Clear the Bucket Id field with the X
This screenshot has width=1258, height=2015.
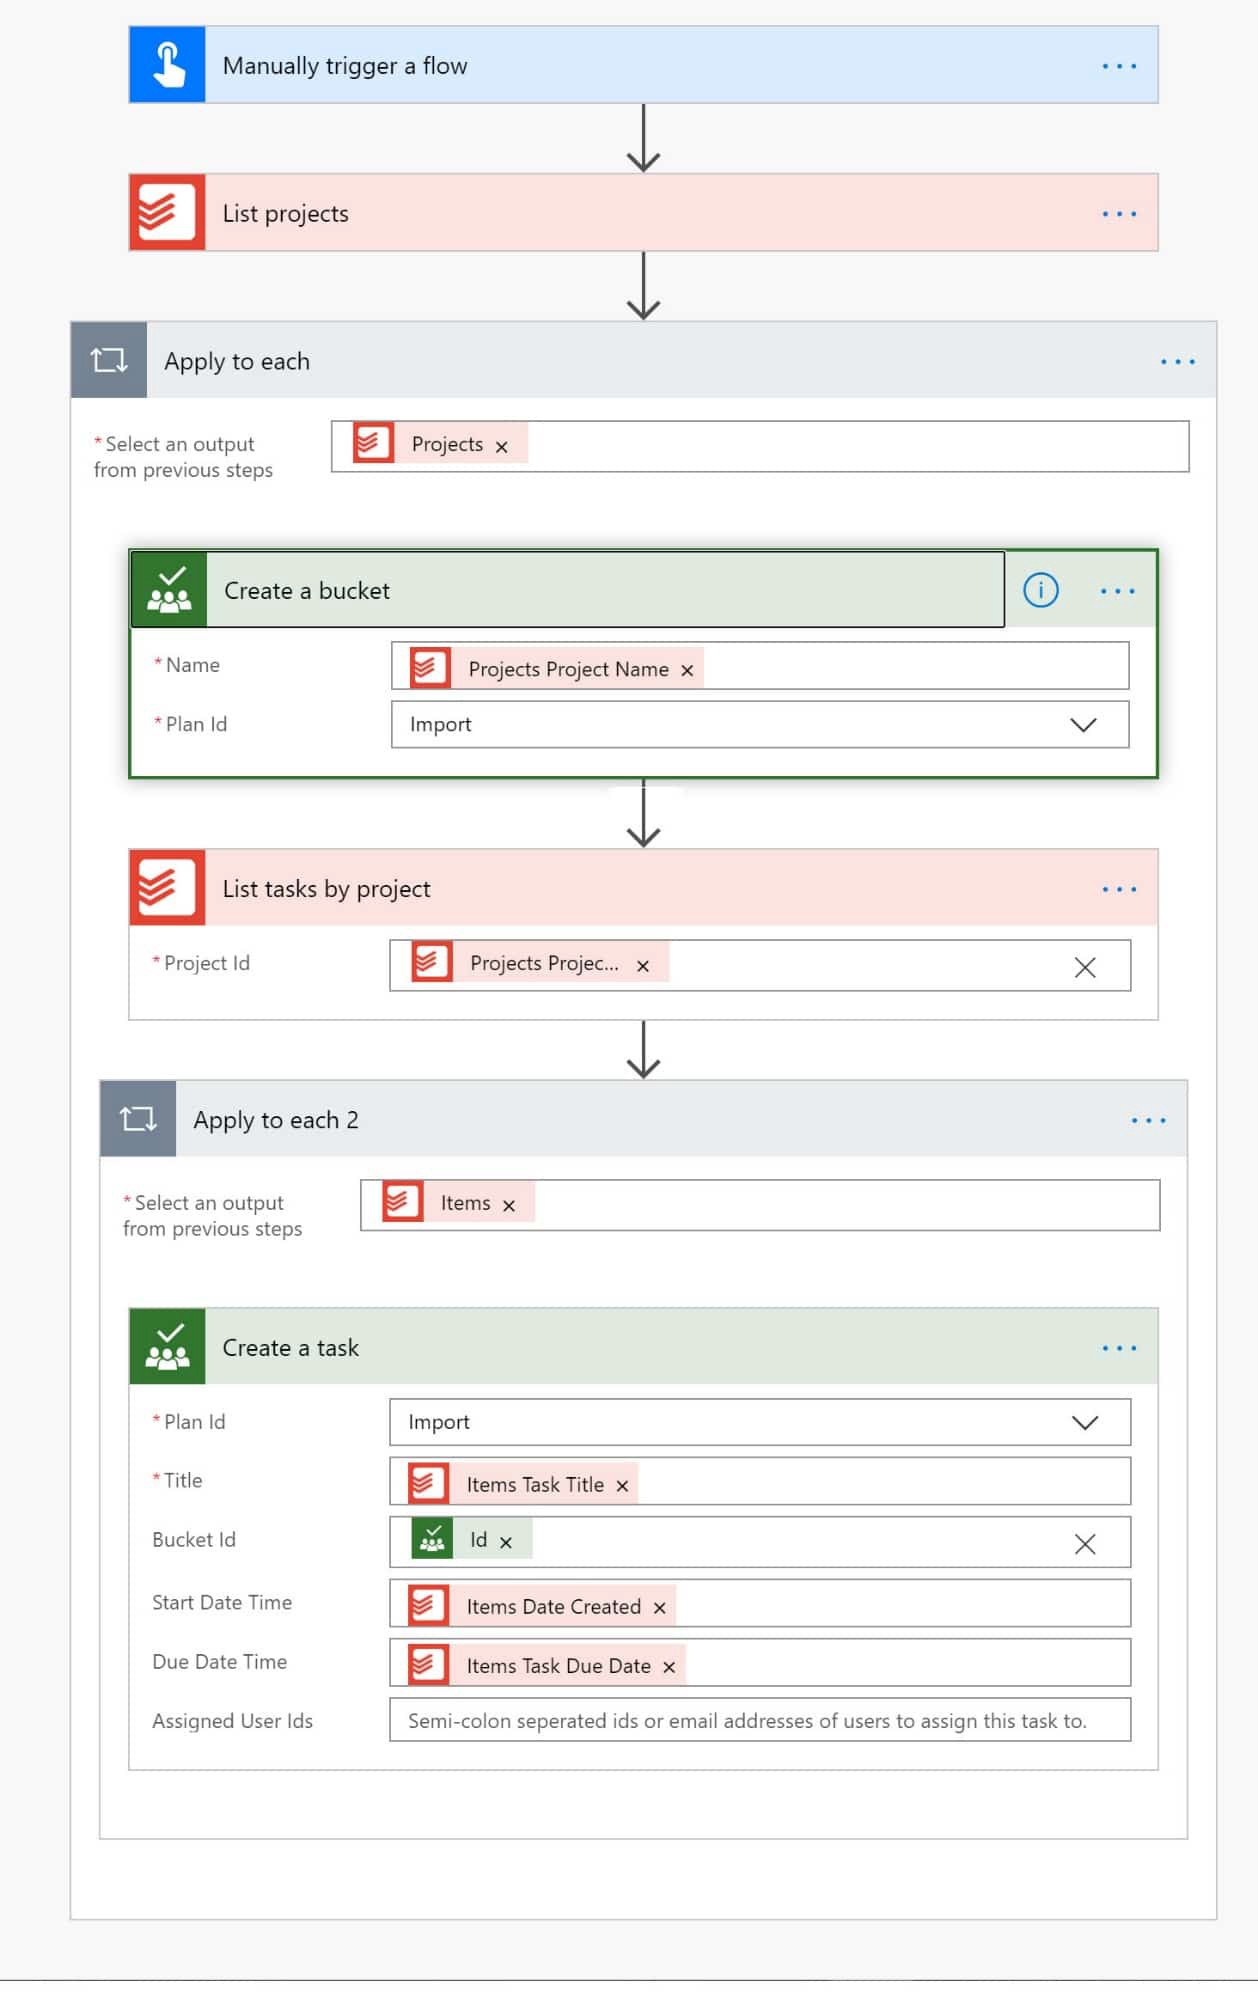click(x=1085, y=1544)
